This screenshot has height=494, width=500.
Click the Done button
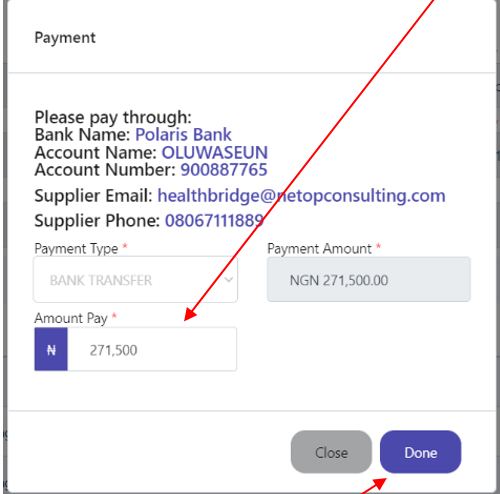pos(420,452)
